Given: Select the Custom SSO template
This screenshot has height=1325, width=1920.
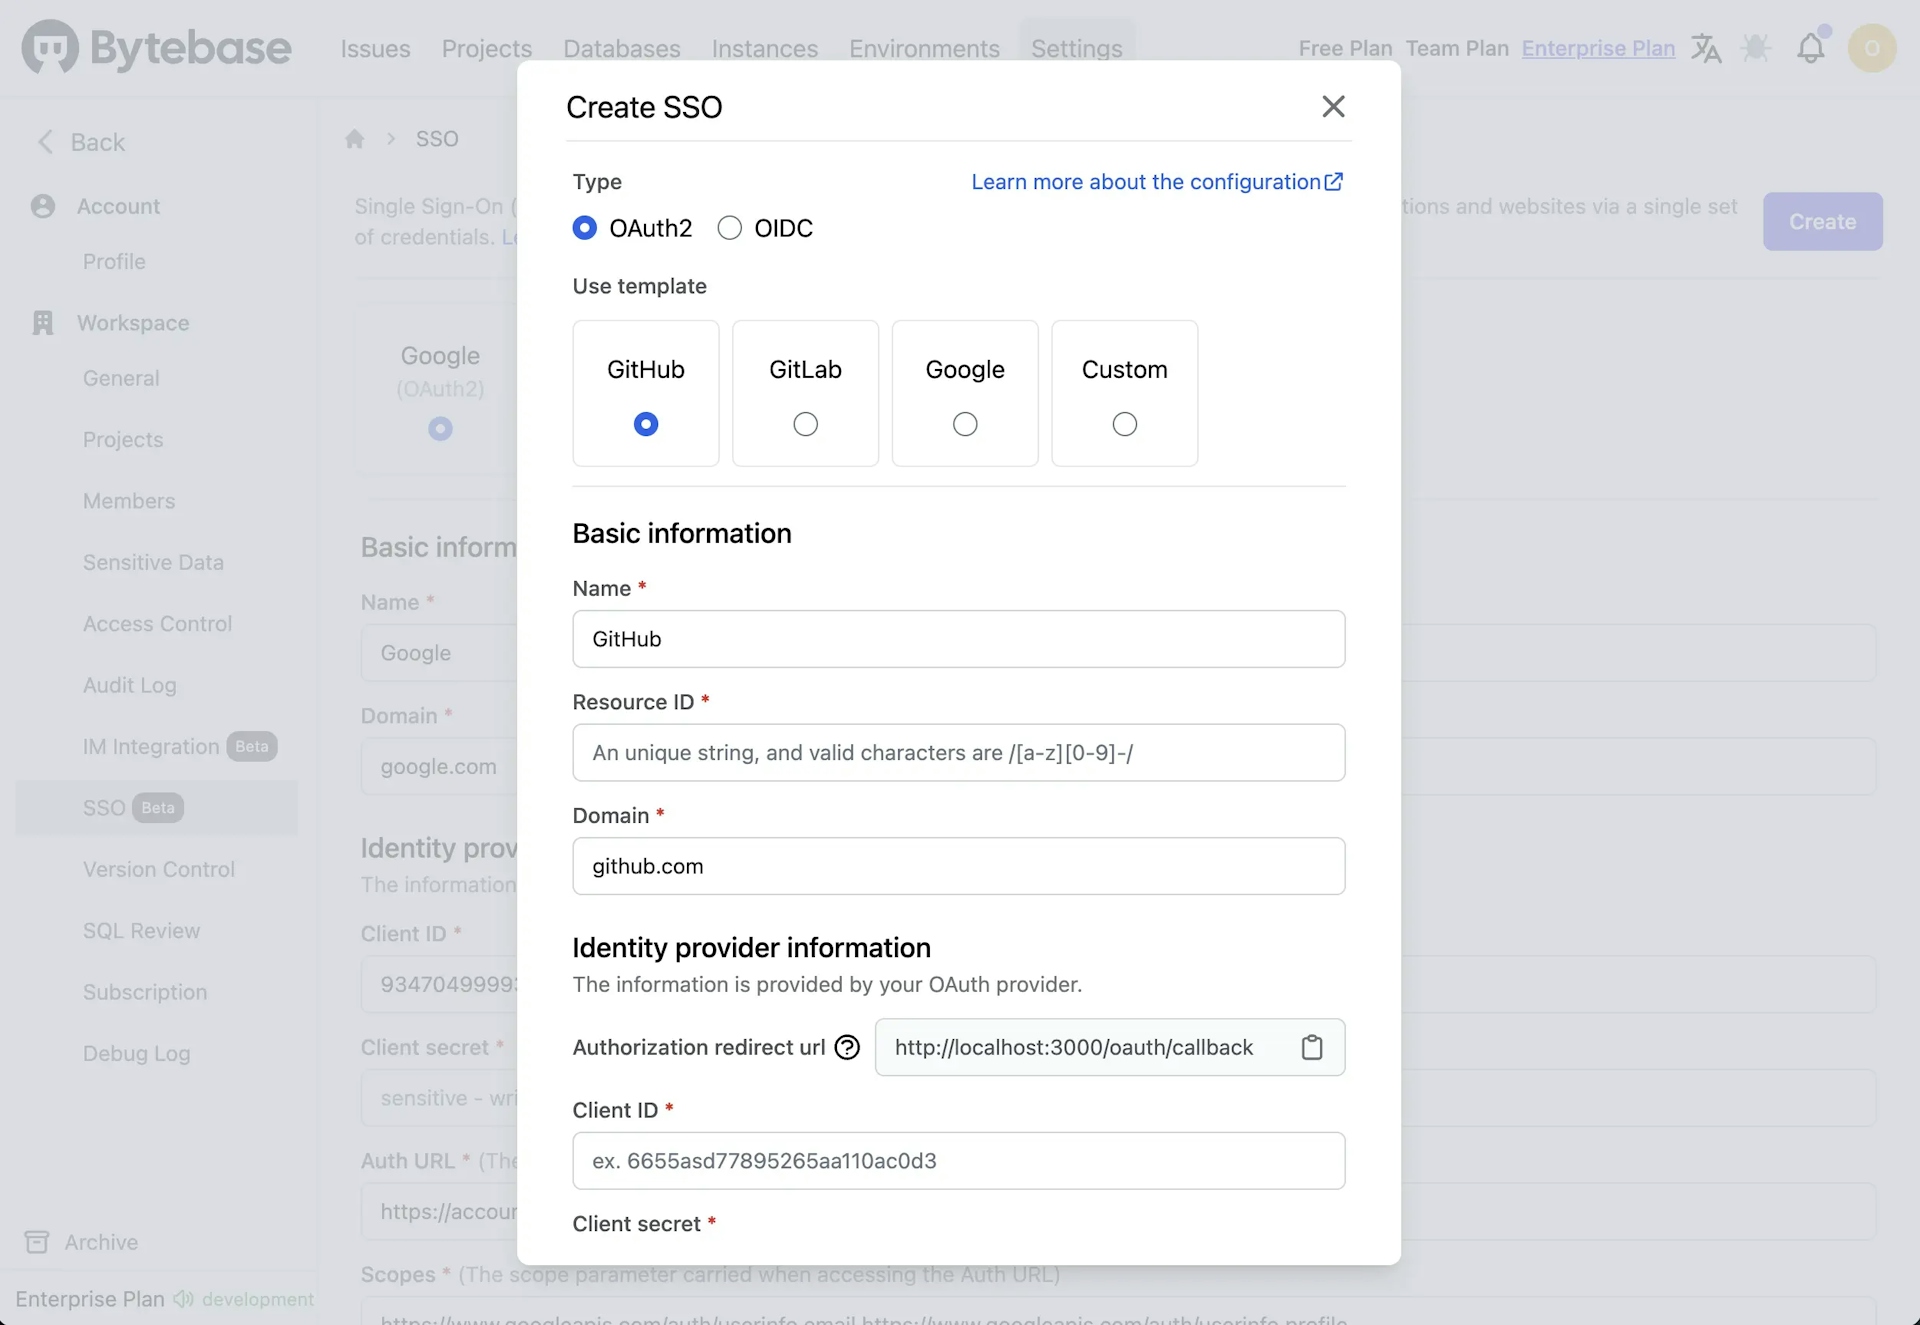Looking at the screenshot, I should point(1123,425).
